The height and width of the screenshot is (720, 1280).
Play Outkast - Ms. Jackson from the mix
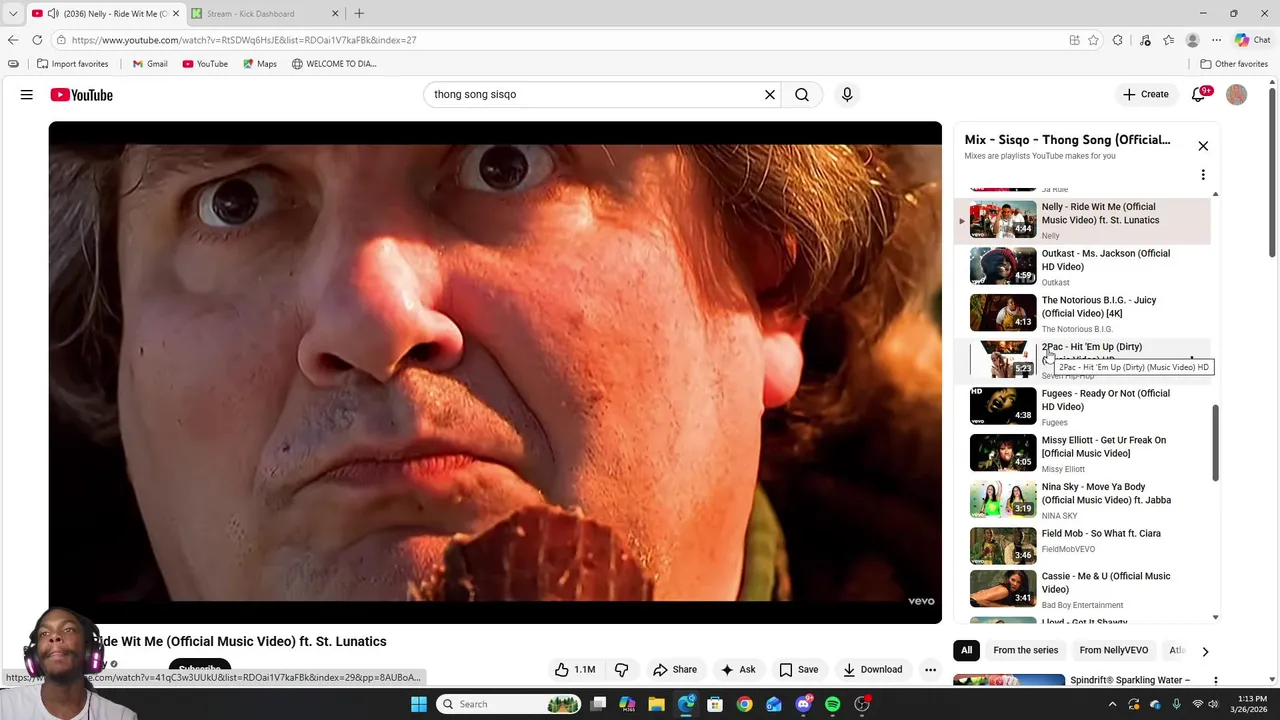pos(1082,267)
